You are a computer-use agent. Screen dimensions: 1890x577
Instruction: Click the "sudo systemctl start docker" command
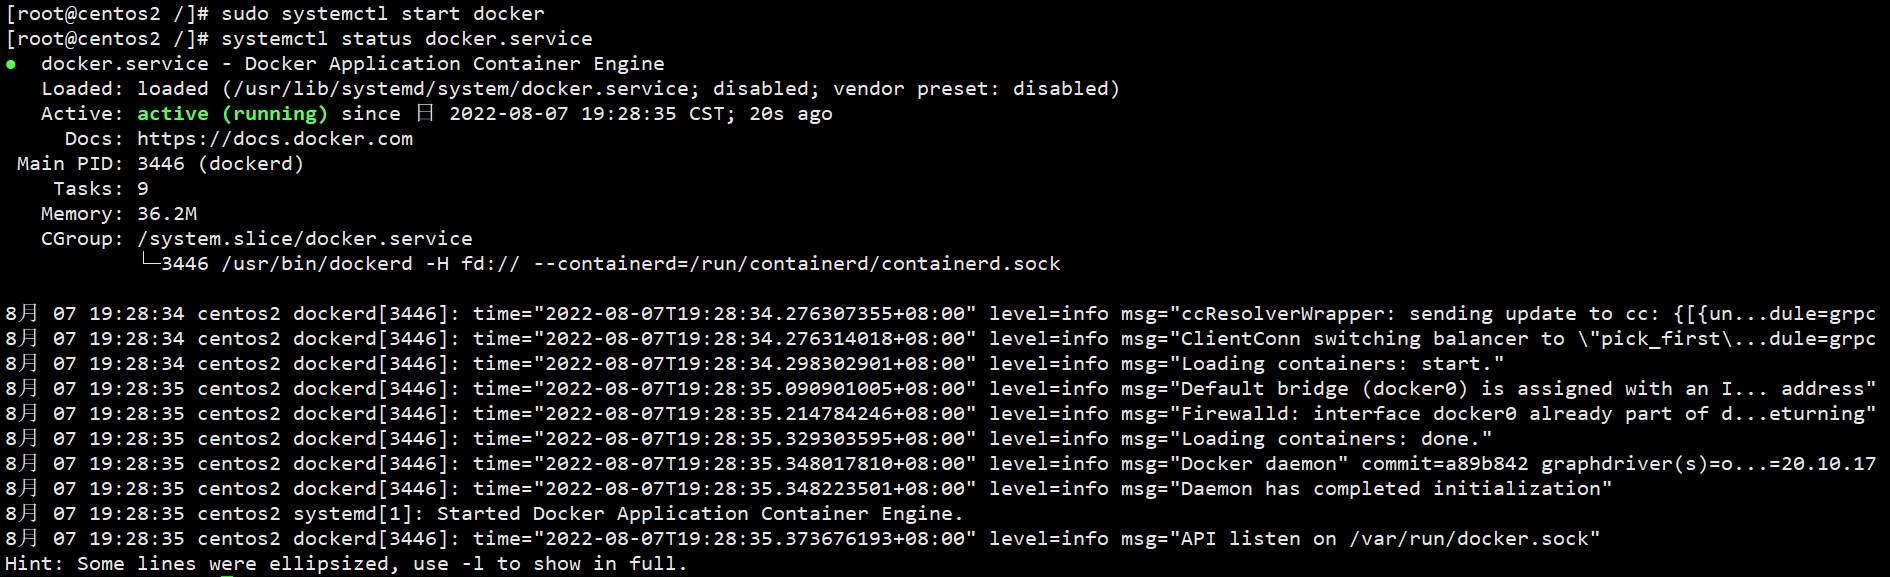pyautogui.click(x=383, y=14)
